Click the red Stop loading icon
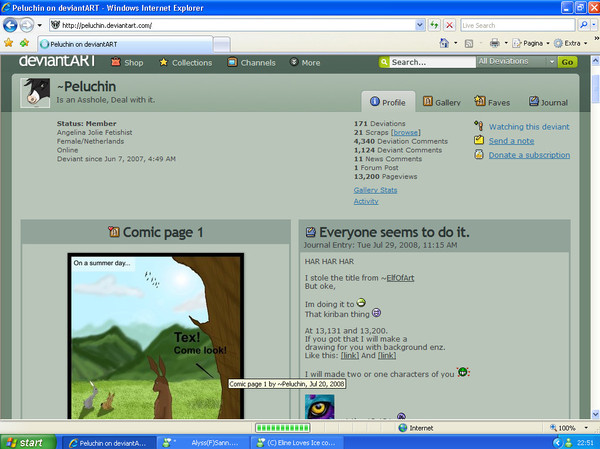 coord(450,25)
